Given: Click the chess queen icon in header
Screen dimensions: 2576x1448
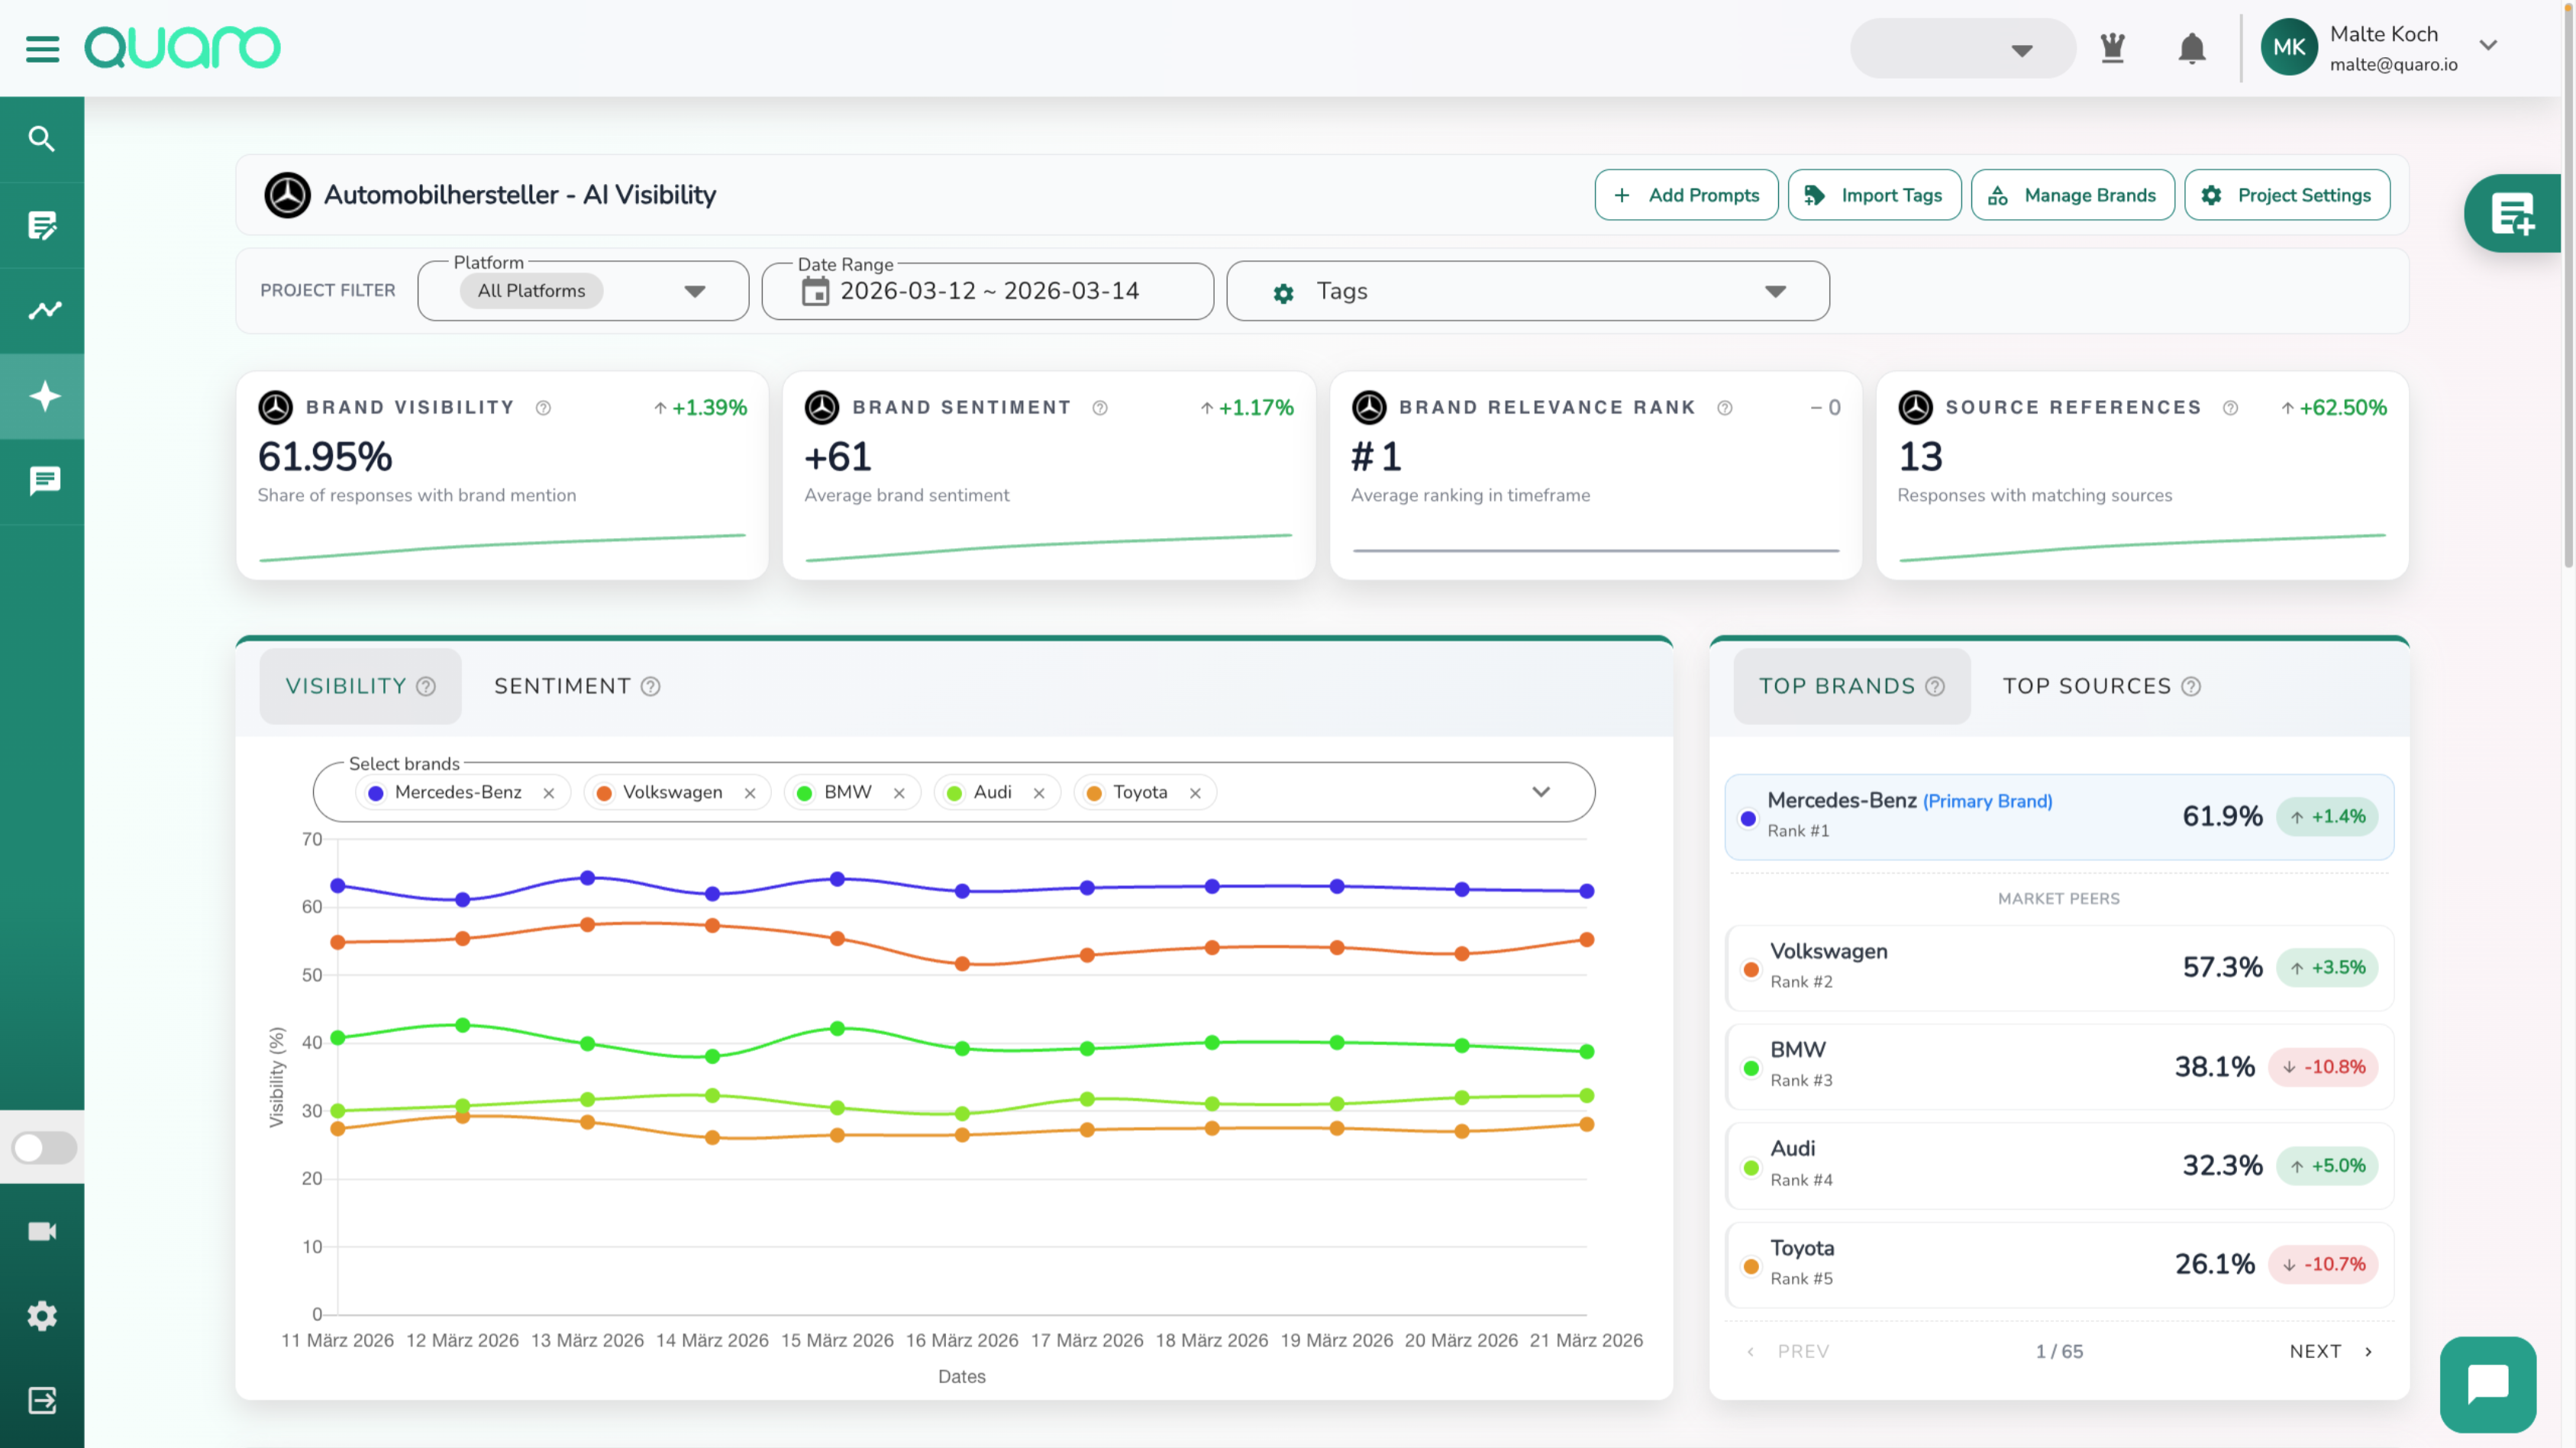Looking at the screenshot, I should [2112, 48].
